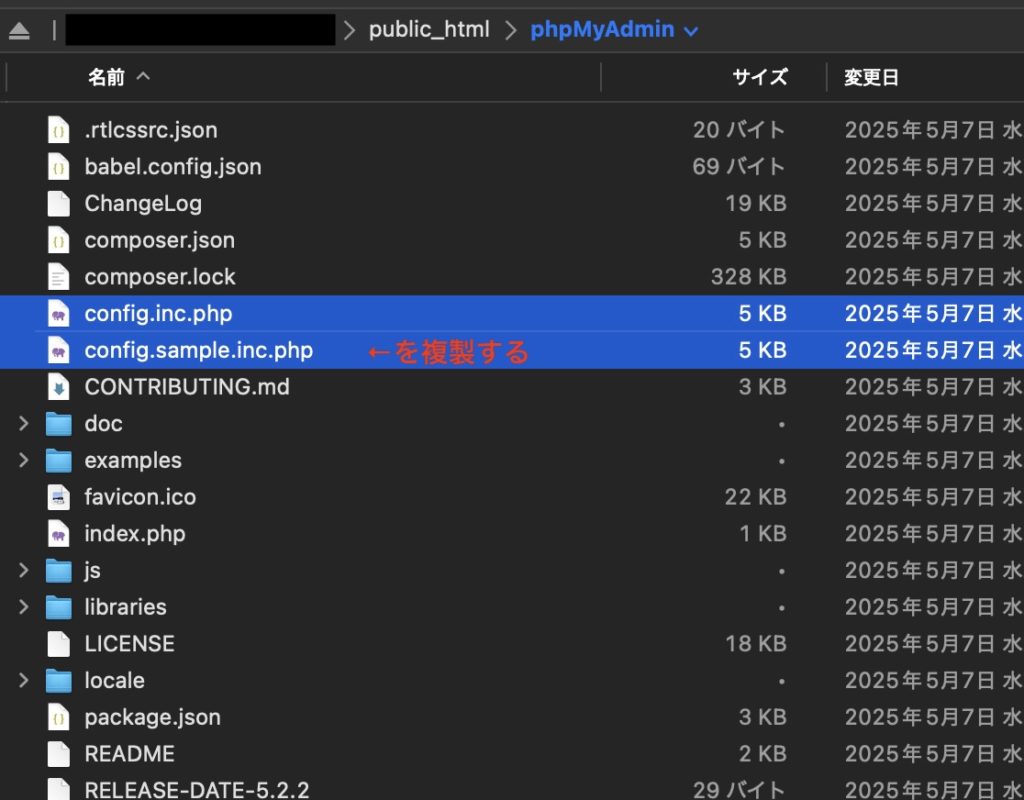Sort files by the サイズ column
This screenshot has width=1024, height=800.
pyautogui.click(x=759, y=77)
